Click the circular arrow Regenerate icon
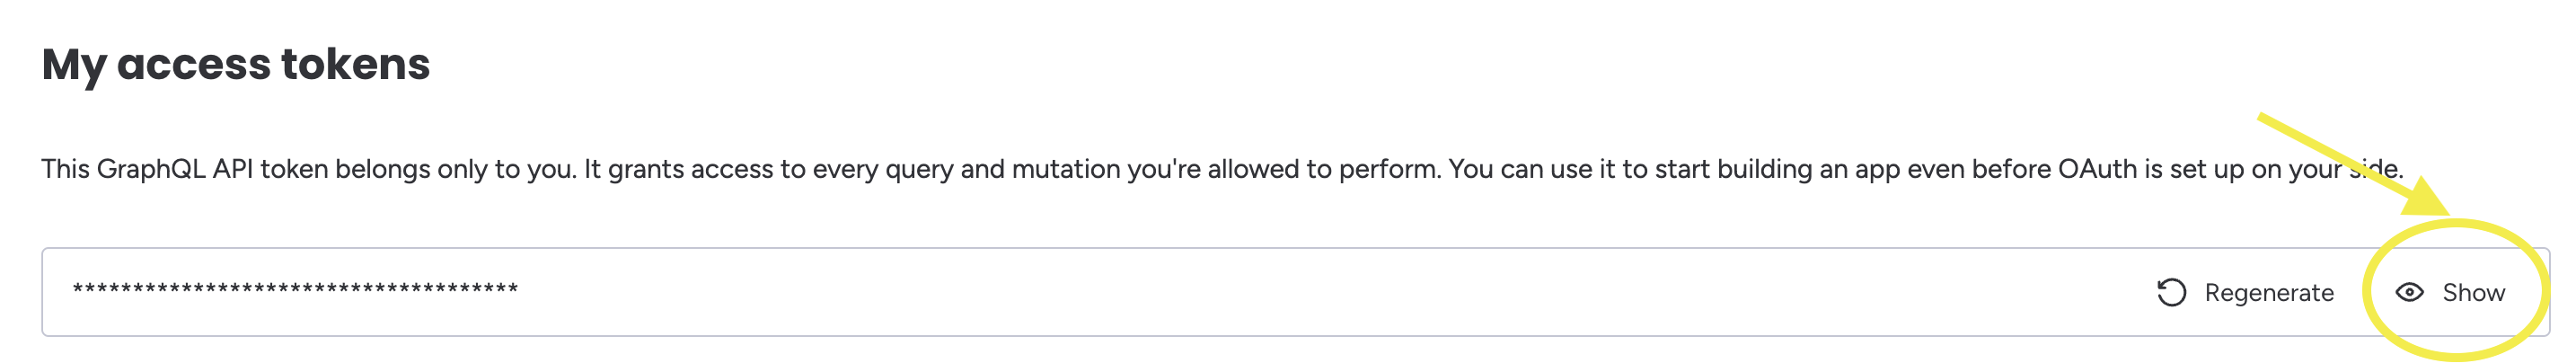 point(2171,292)
